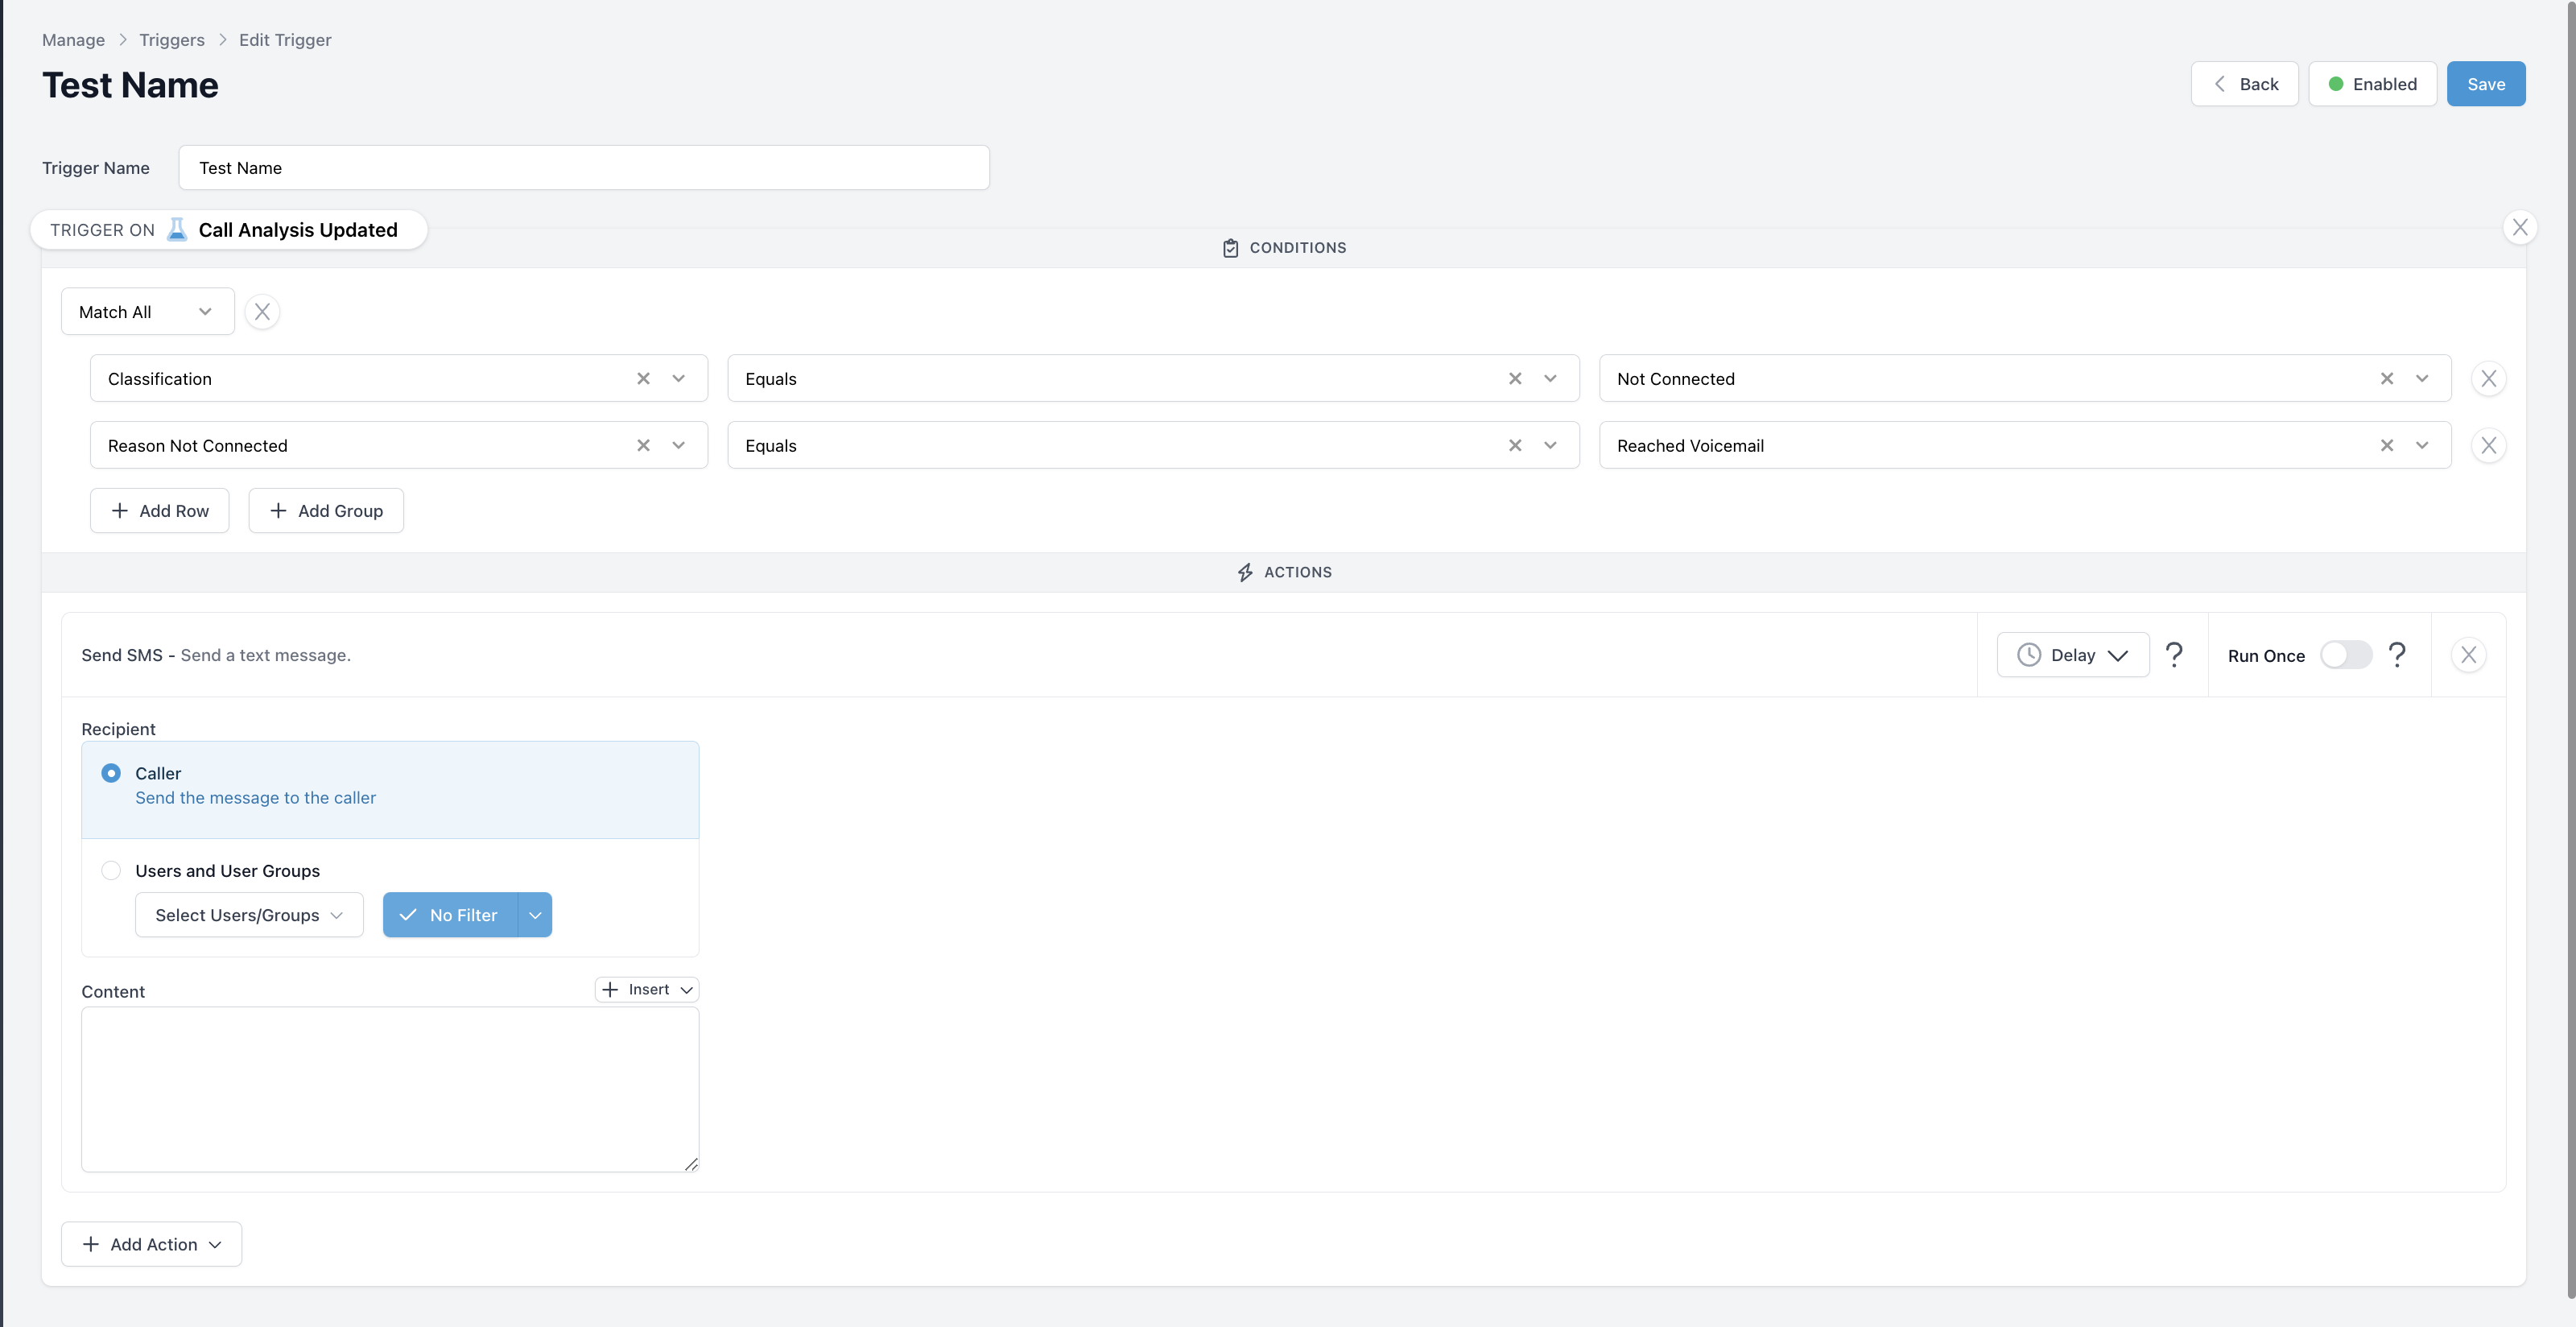Open the Match All dropdown
The image size is (2576, 1327).
point(147,312)
